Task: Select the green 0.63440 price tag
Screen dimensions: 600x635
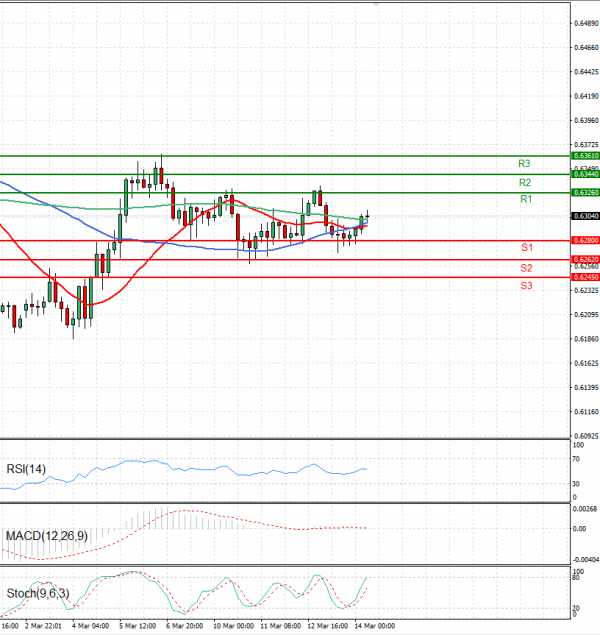Action: (x=584, y=174)
